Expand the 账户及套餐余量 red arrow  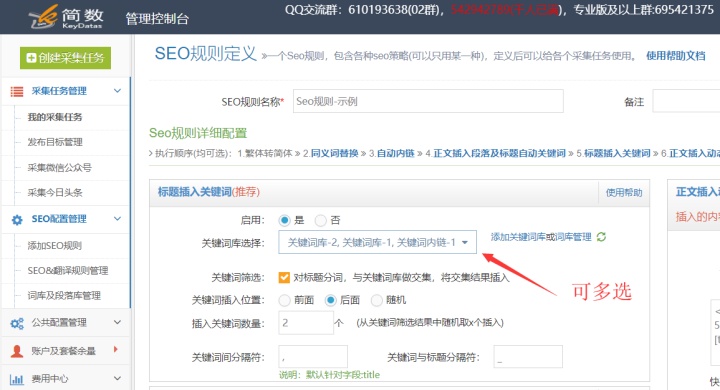pos(116,350)
